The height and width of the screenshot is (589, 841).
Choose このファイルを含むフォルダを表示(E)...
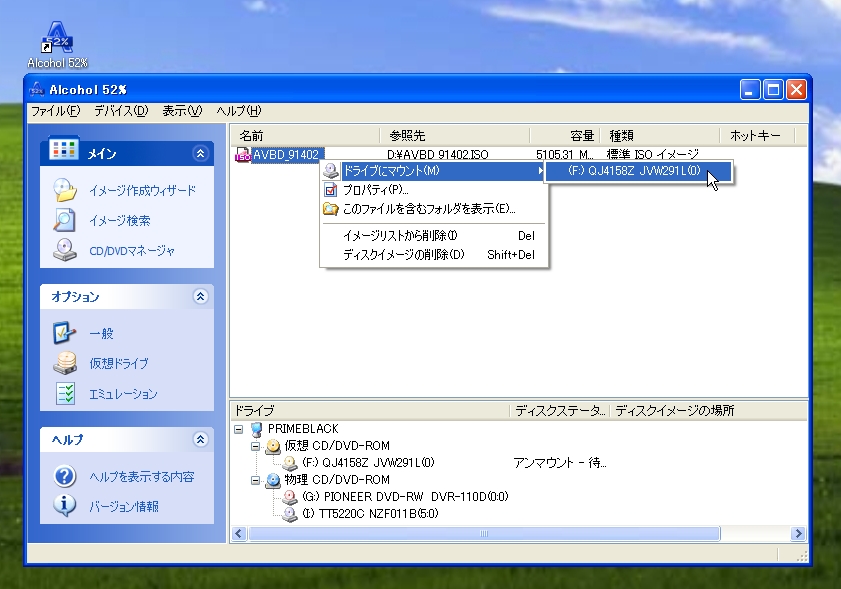pyautogui.click(x=433, y=209)
